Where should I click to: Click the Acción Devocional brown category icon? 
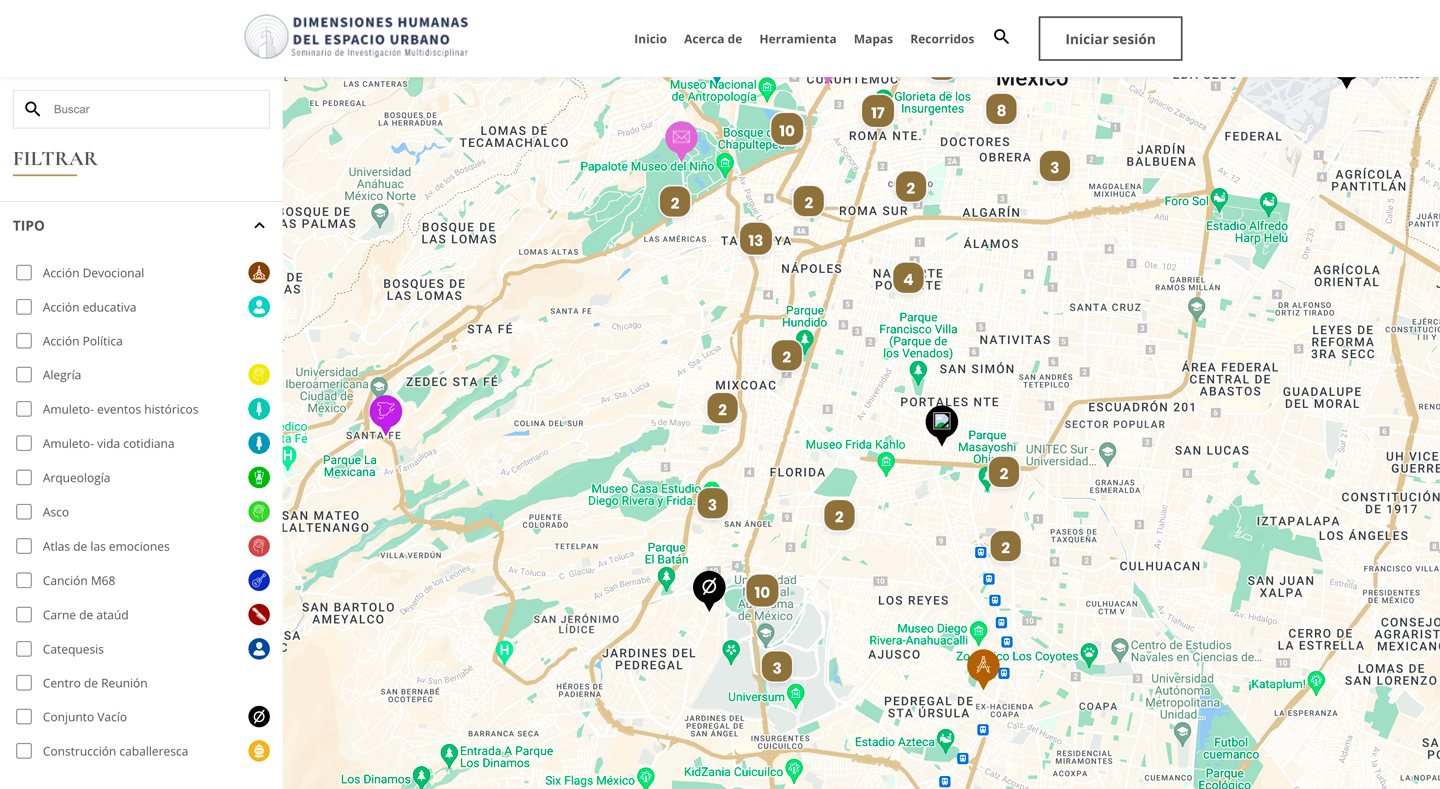pos(259,273)
